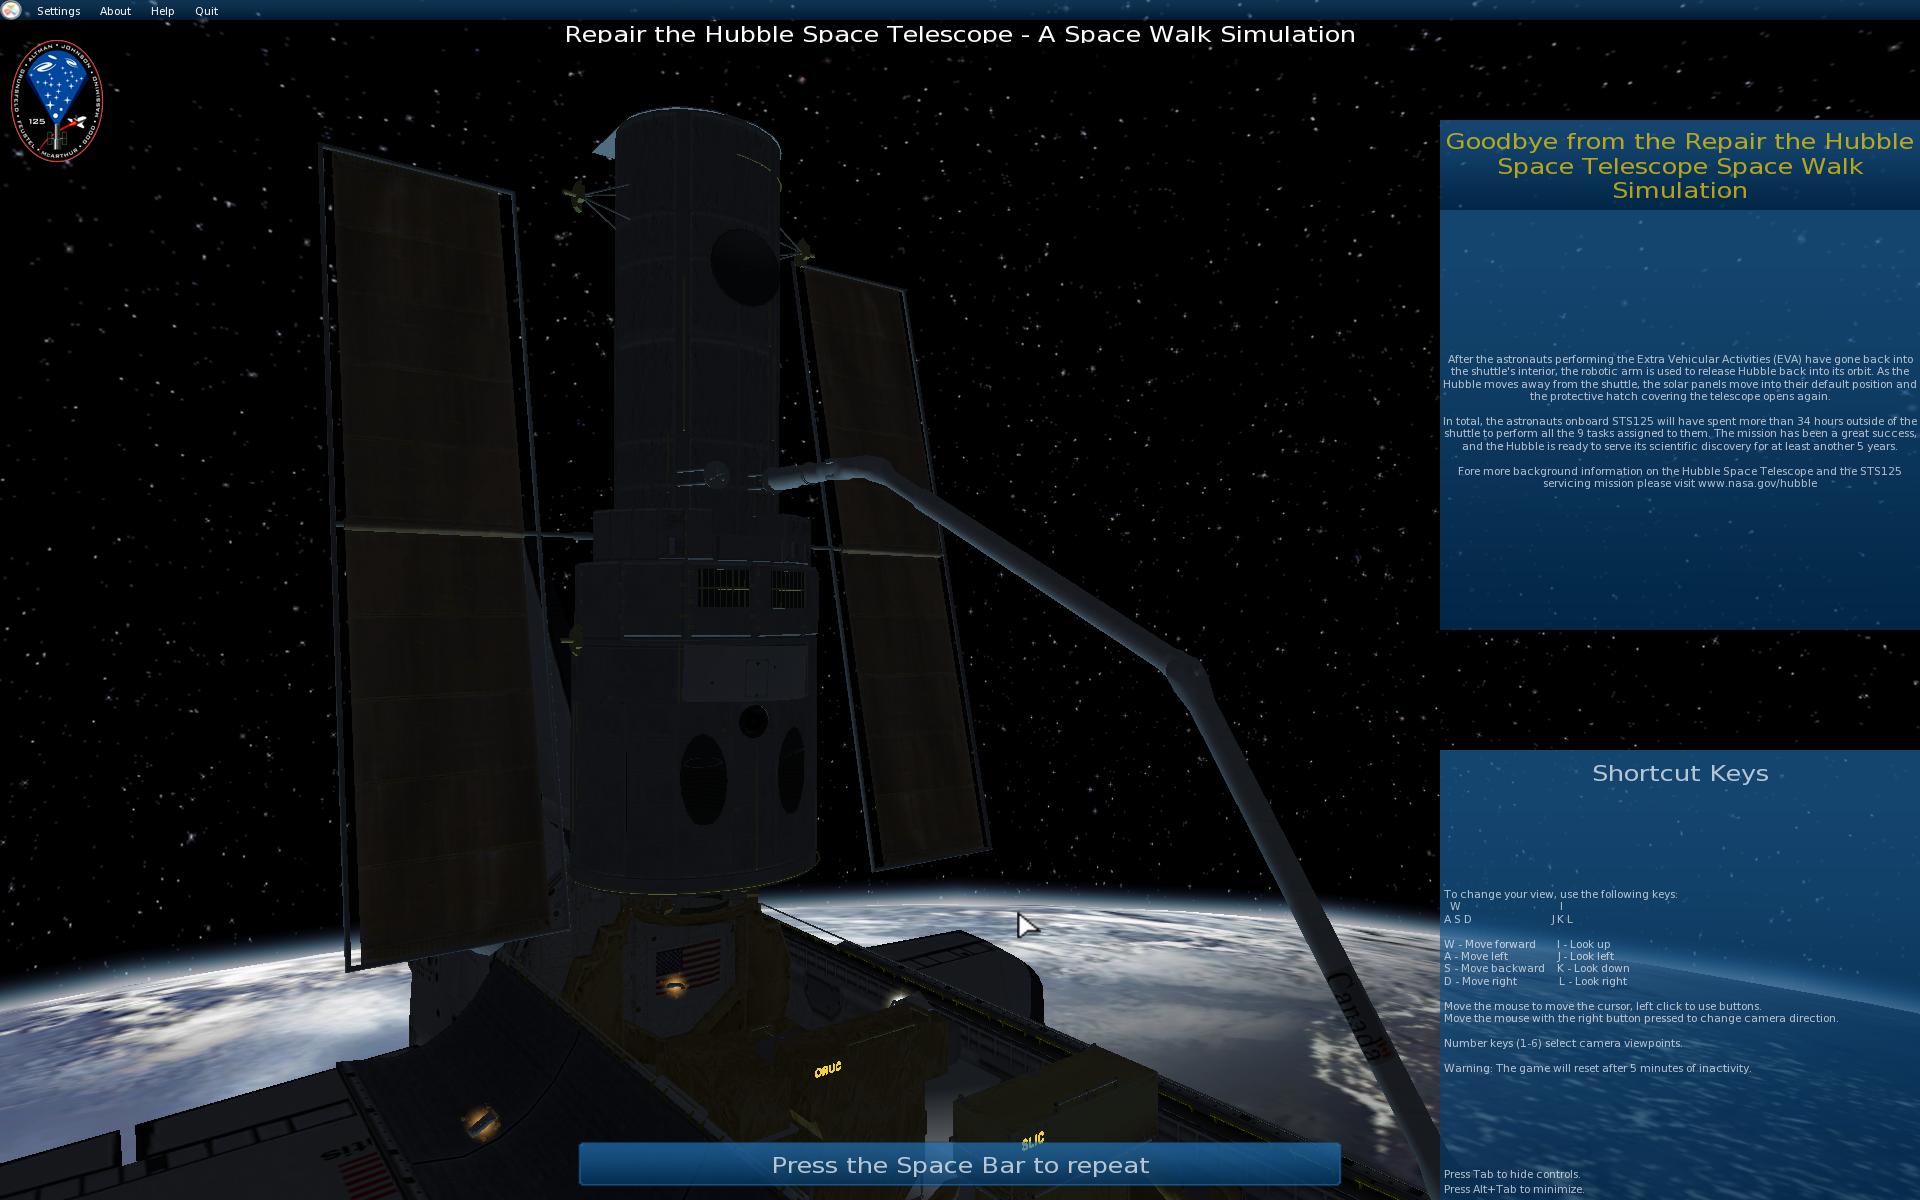1920x1200 pixels.
Task: Select Quit in the menu bar
Action: pos(206,11)
